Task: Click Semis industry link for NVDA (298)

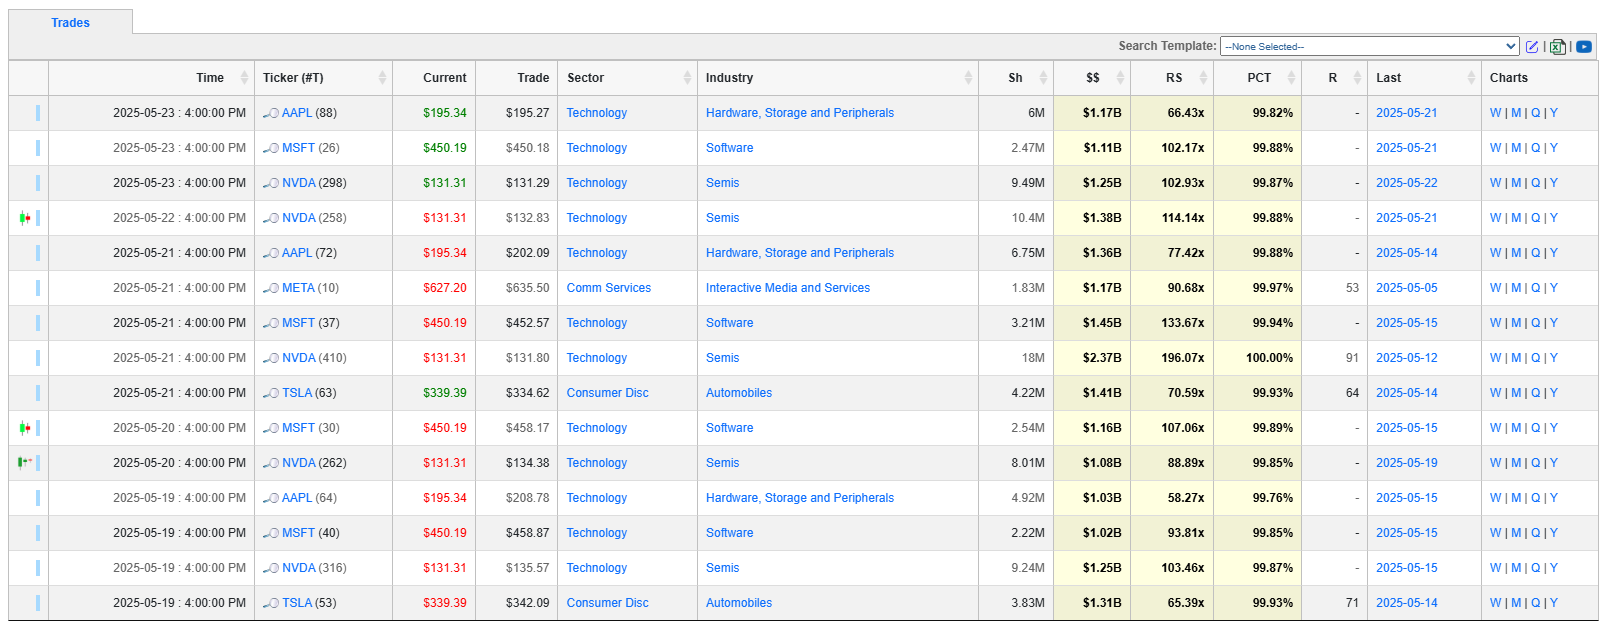Action: click(x=722, y=183)
